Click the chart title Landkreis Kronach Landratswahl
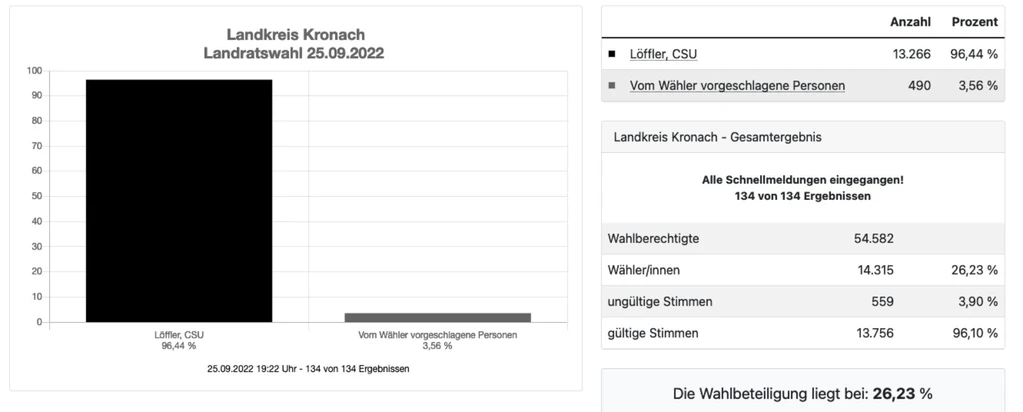The width and height of the screenshot is (1023, 412). (295, 43)
